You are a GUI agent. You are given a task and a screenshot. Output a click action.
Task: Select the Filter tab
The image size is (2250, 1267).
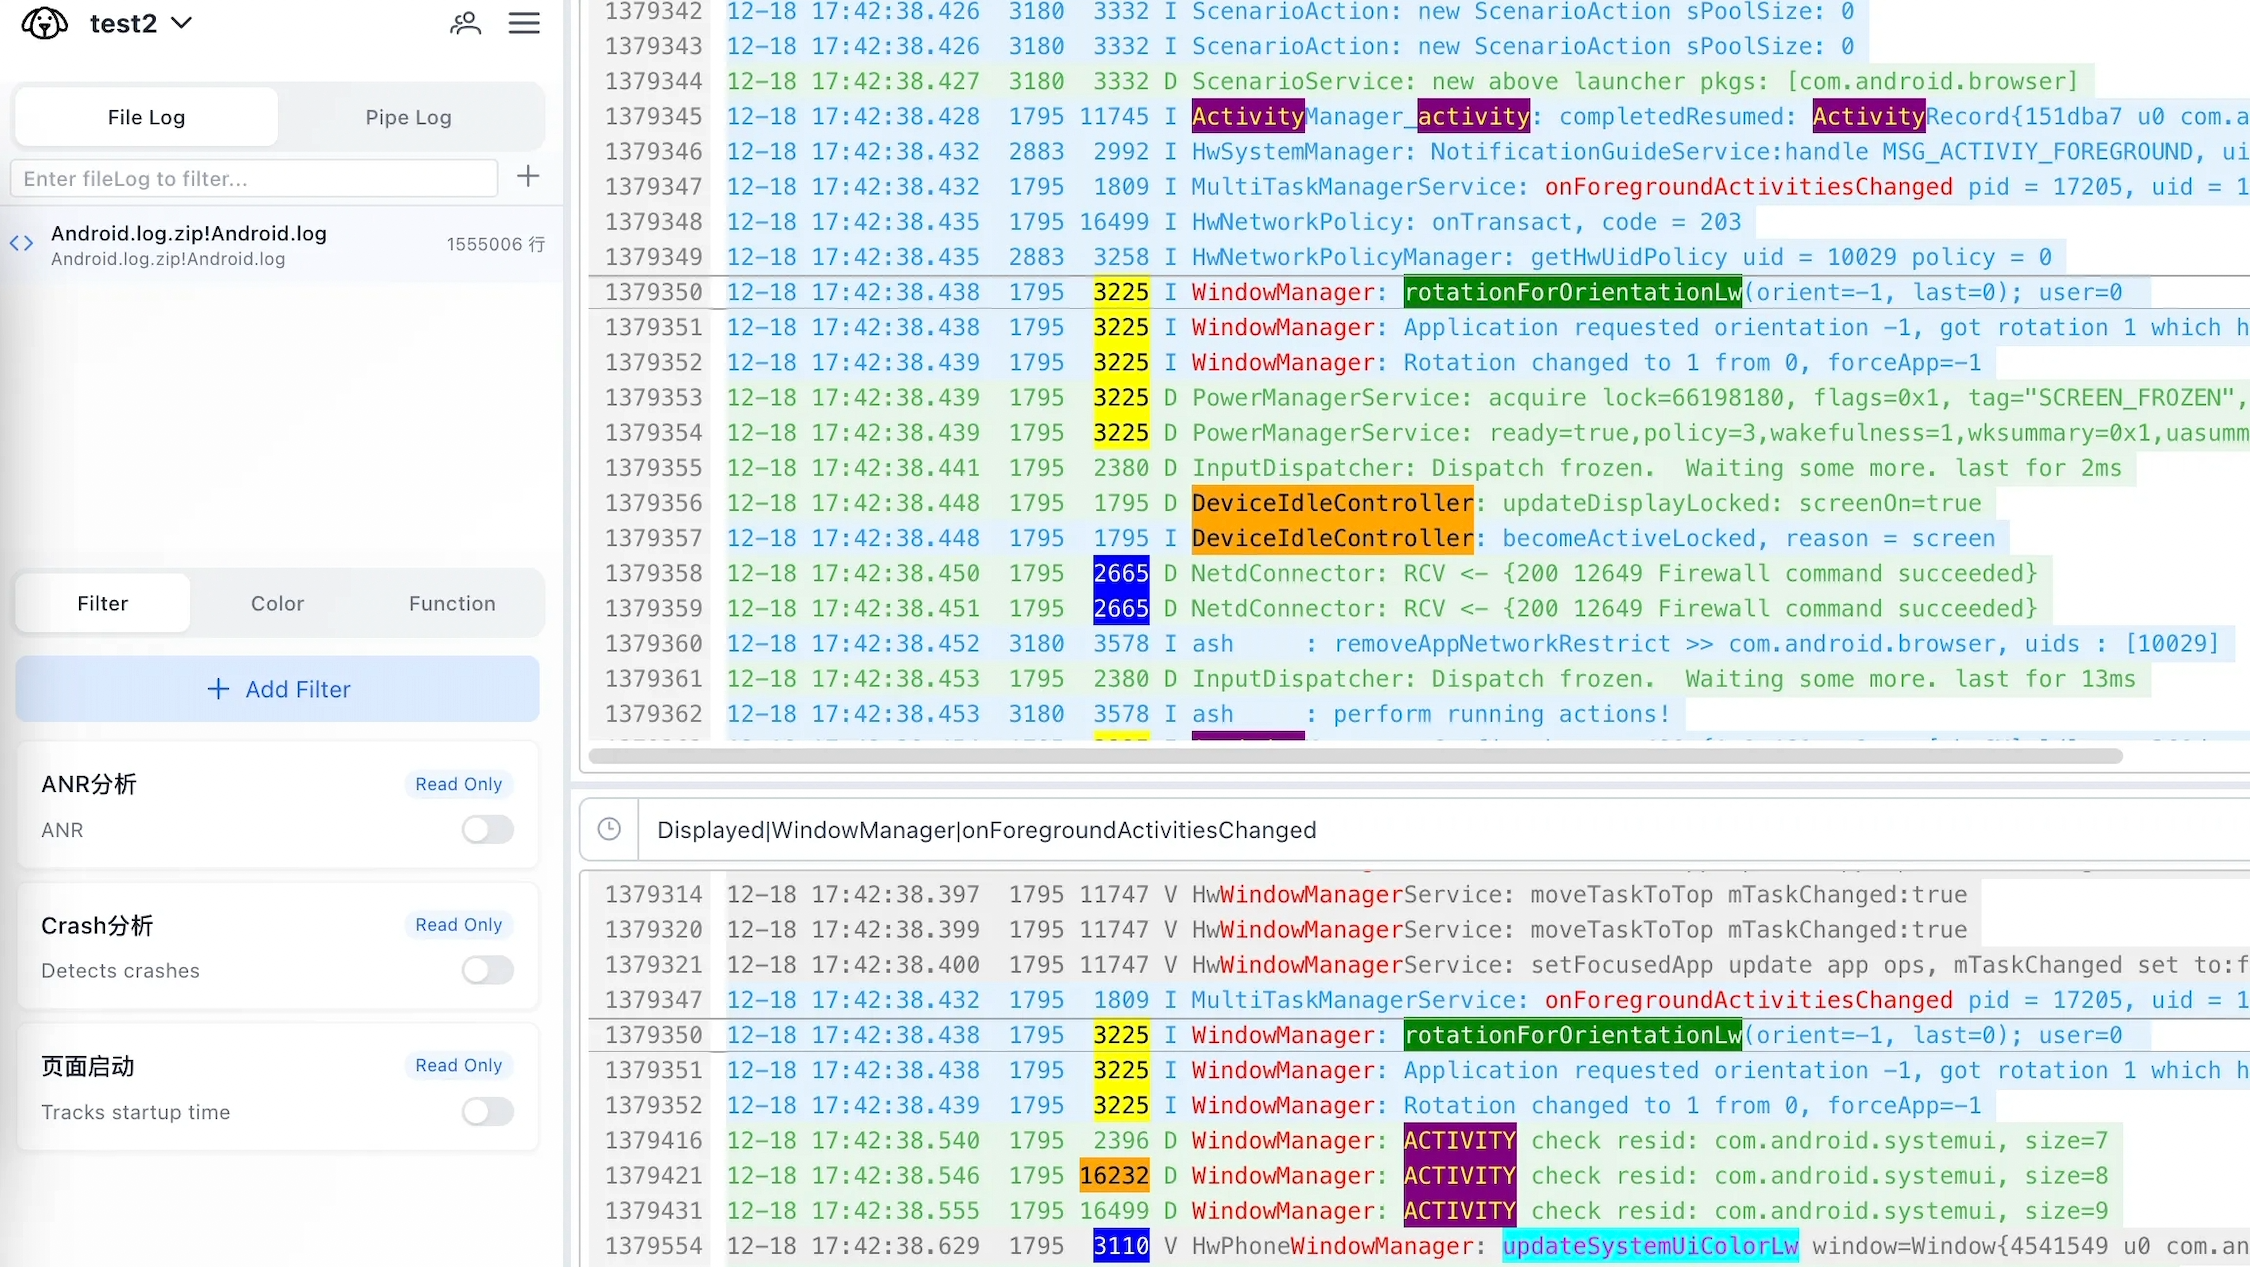coord(103,603)
